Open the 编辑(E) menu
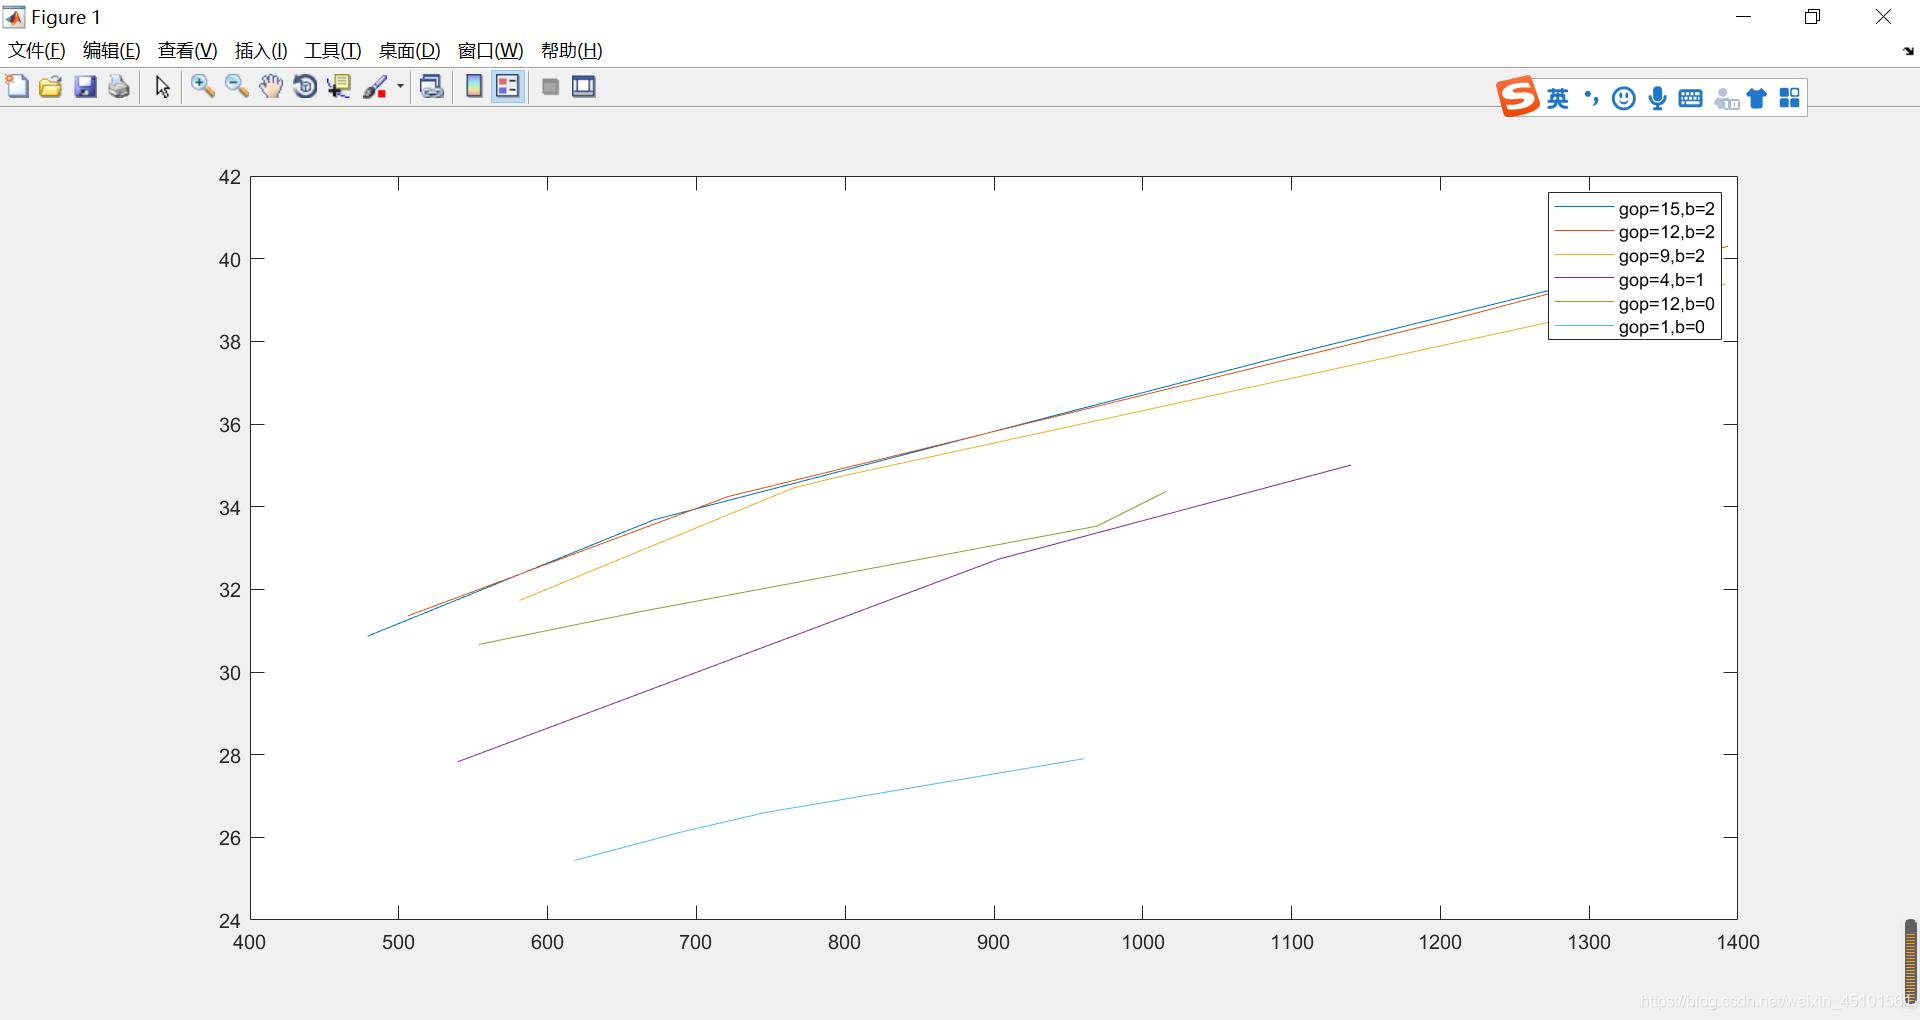Screen dimensions: 1920x1020 click(111, 51)
